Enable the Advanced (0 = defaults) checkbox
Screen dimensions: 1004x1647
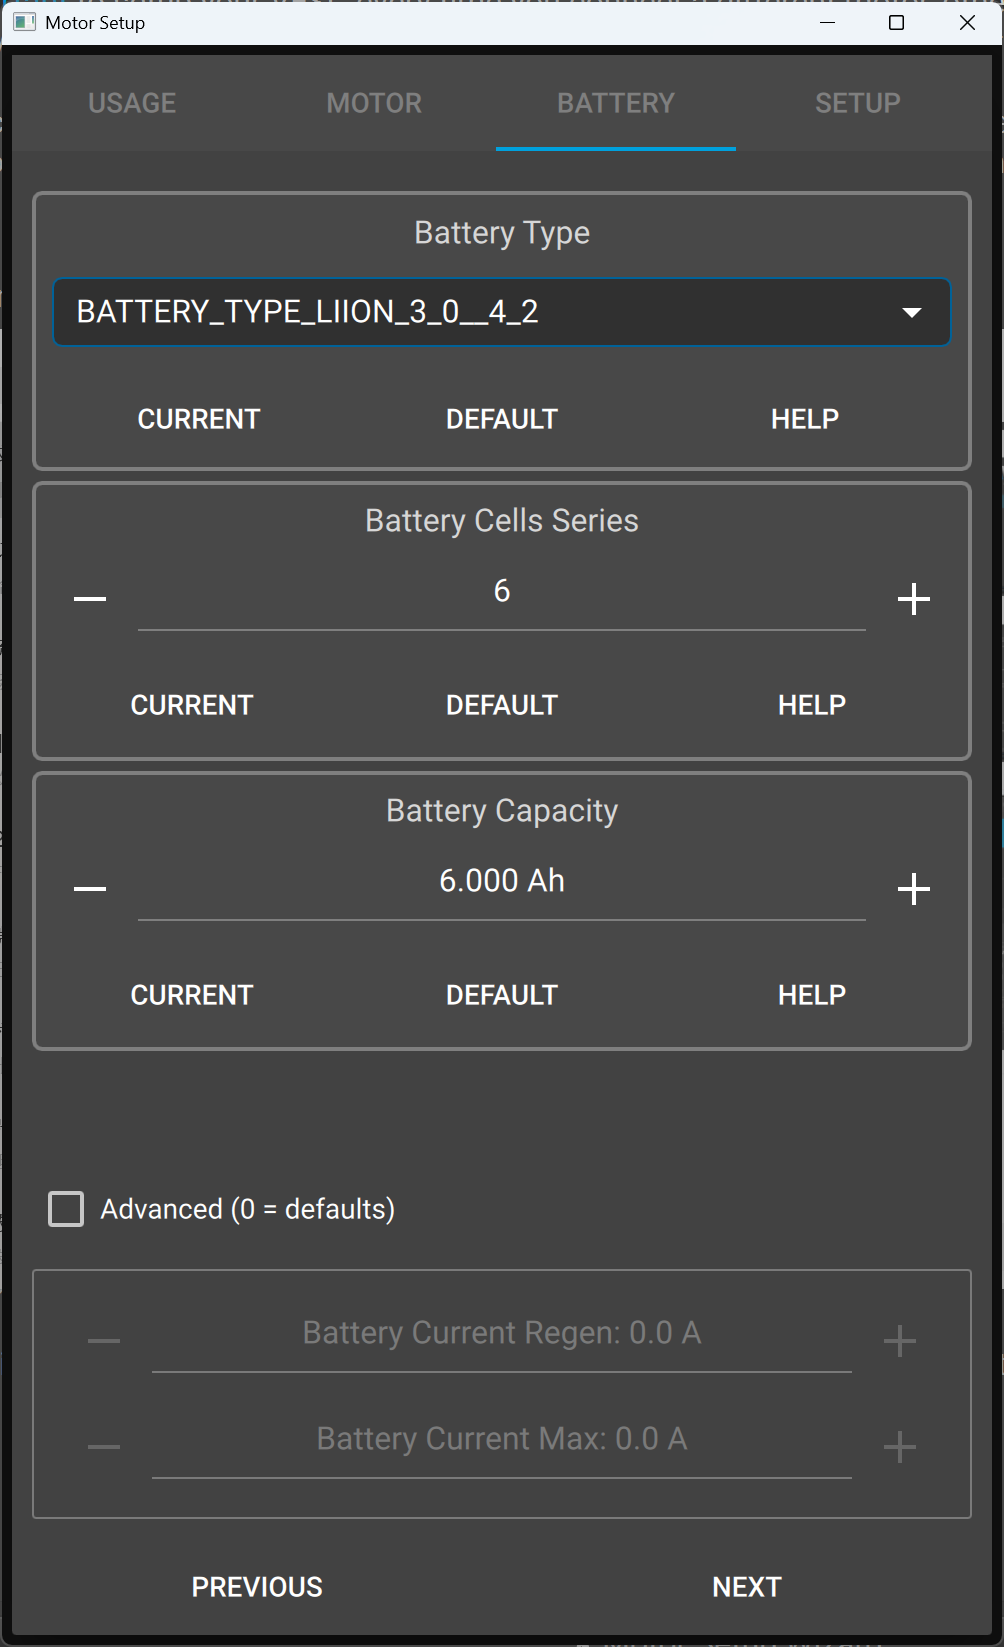coord(66,1209)
